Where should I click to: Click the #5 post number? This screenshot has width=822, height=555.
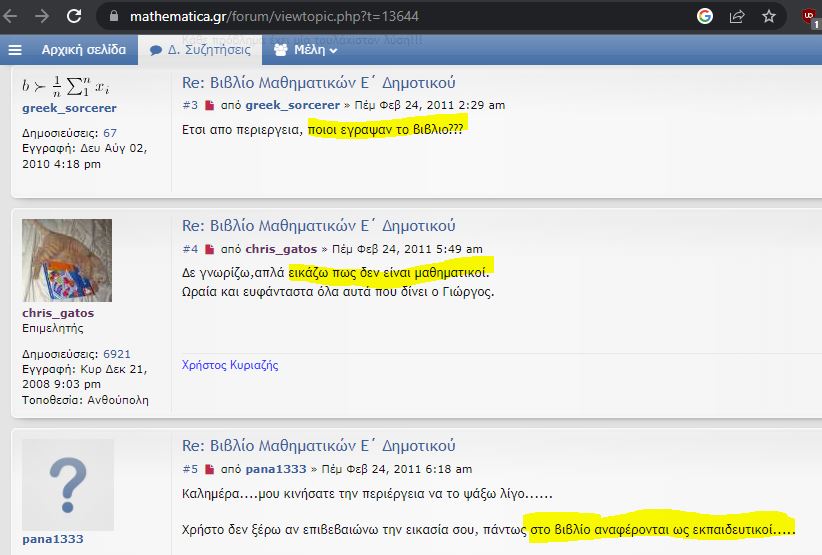coord(190,469)
